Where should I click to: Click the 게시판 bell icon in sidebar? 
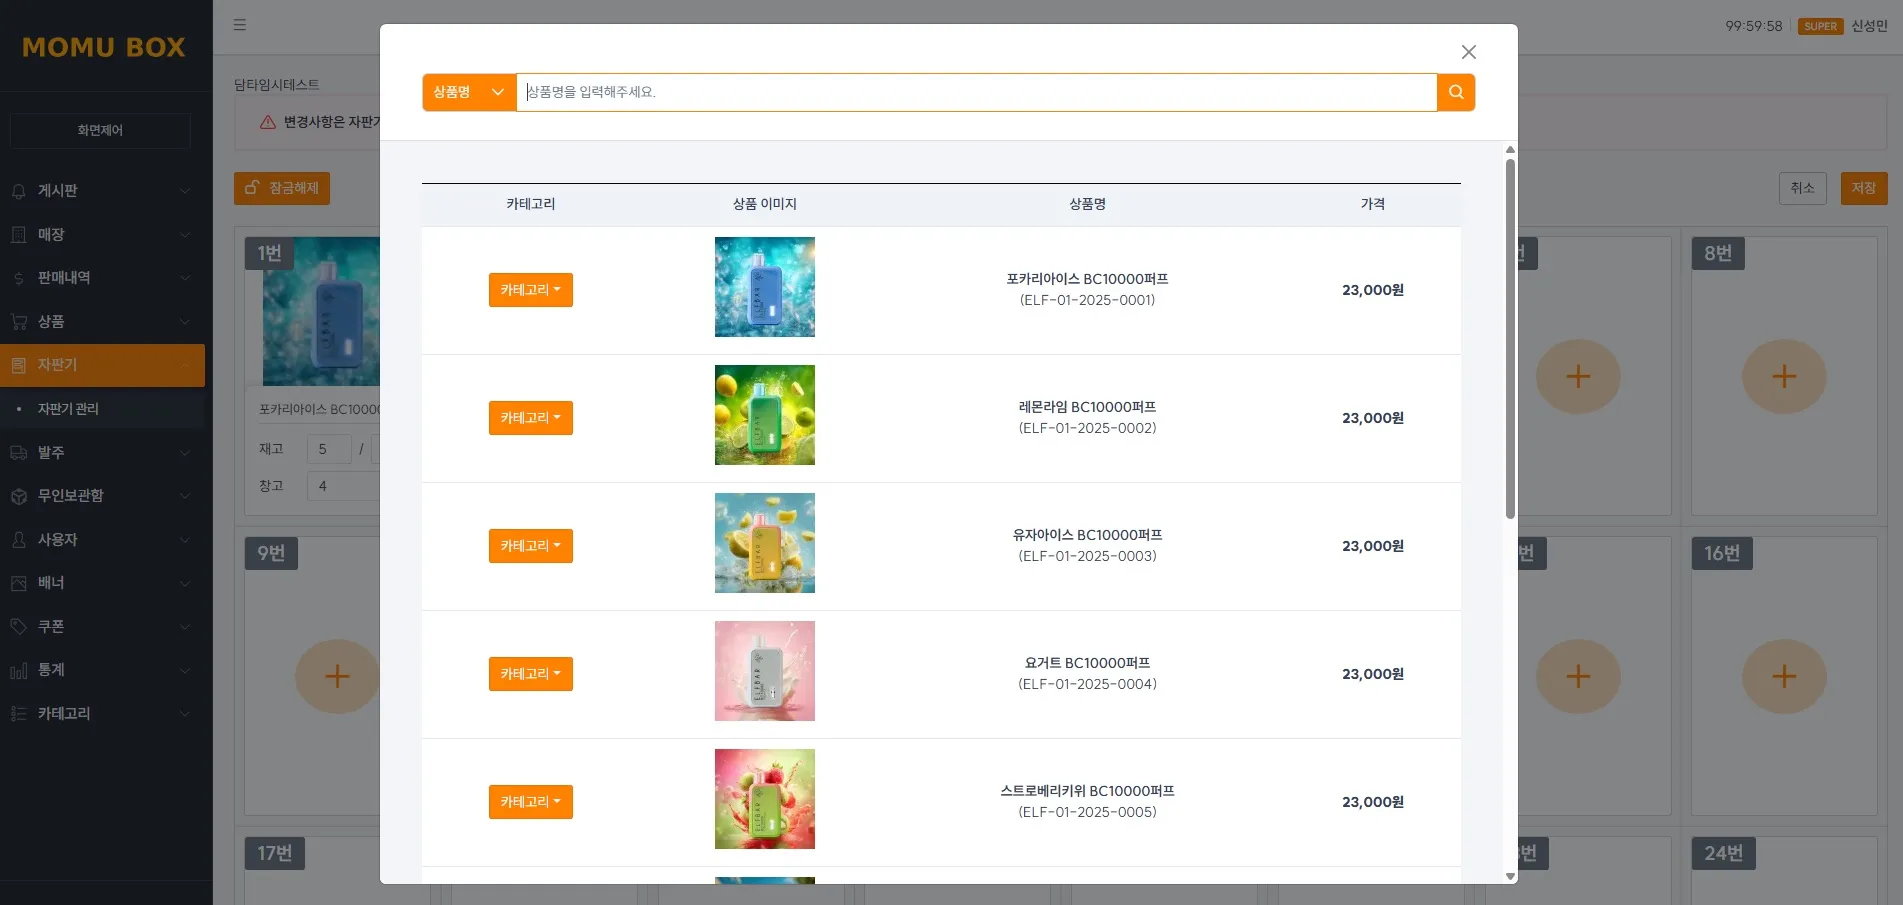coord(18,190)
